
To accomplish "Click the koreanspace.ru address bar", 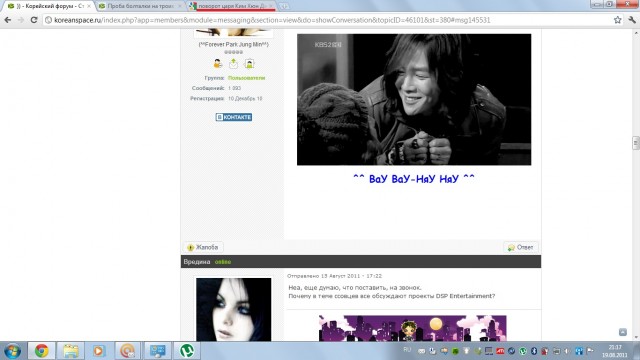I will point(327,20).
